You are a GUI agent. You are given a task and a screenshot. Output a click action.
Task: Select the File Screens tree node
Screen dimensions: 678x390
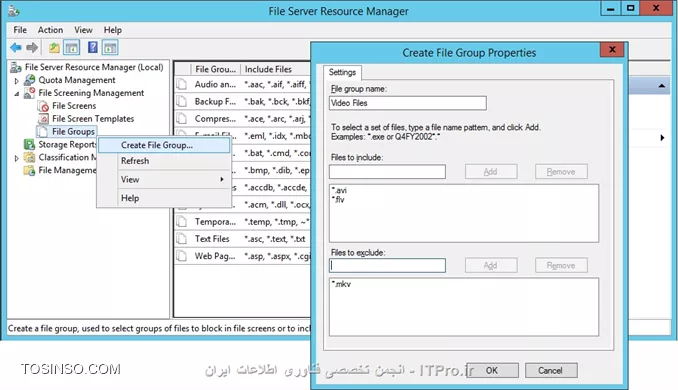74,106
